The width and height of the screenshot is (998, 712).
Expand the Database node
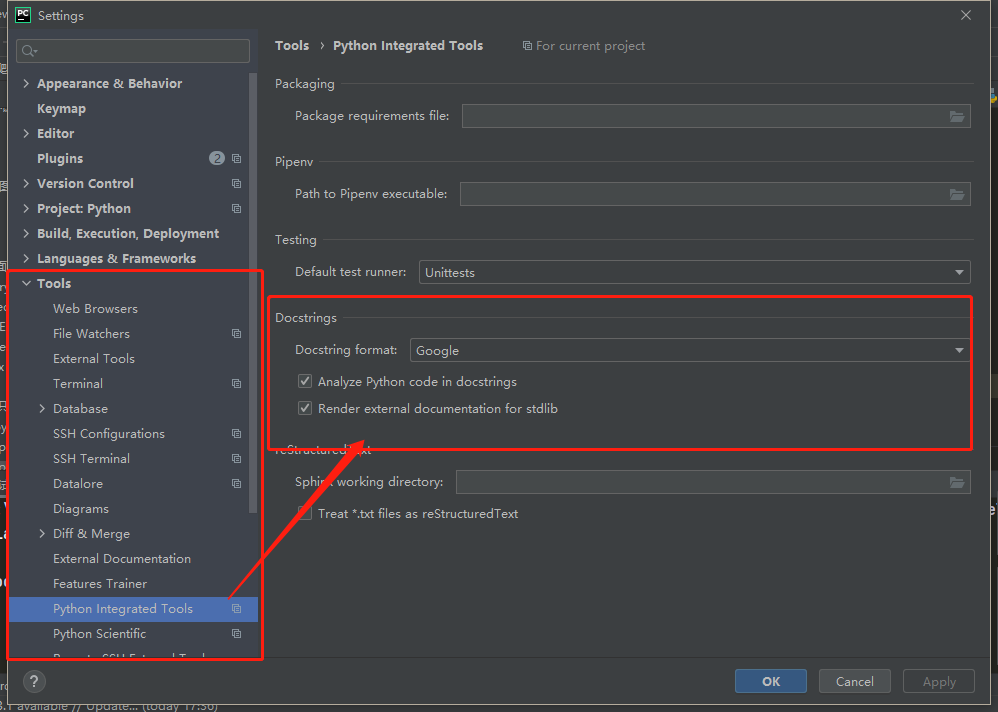coord(42,408)
